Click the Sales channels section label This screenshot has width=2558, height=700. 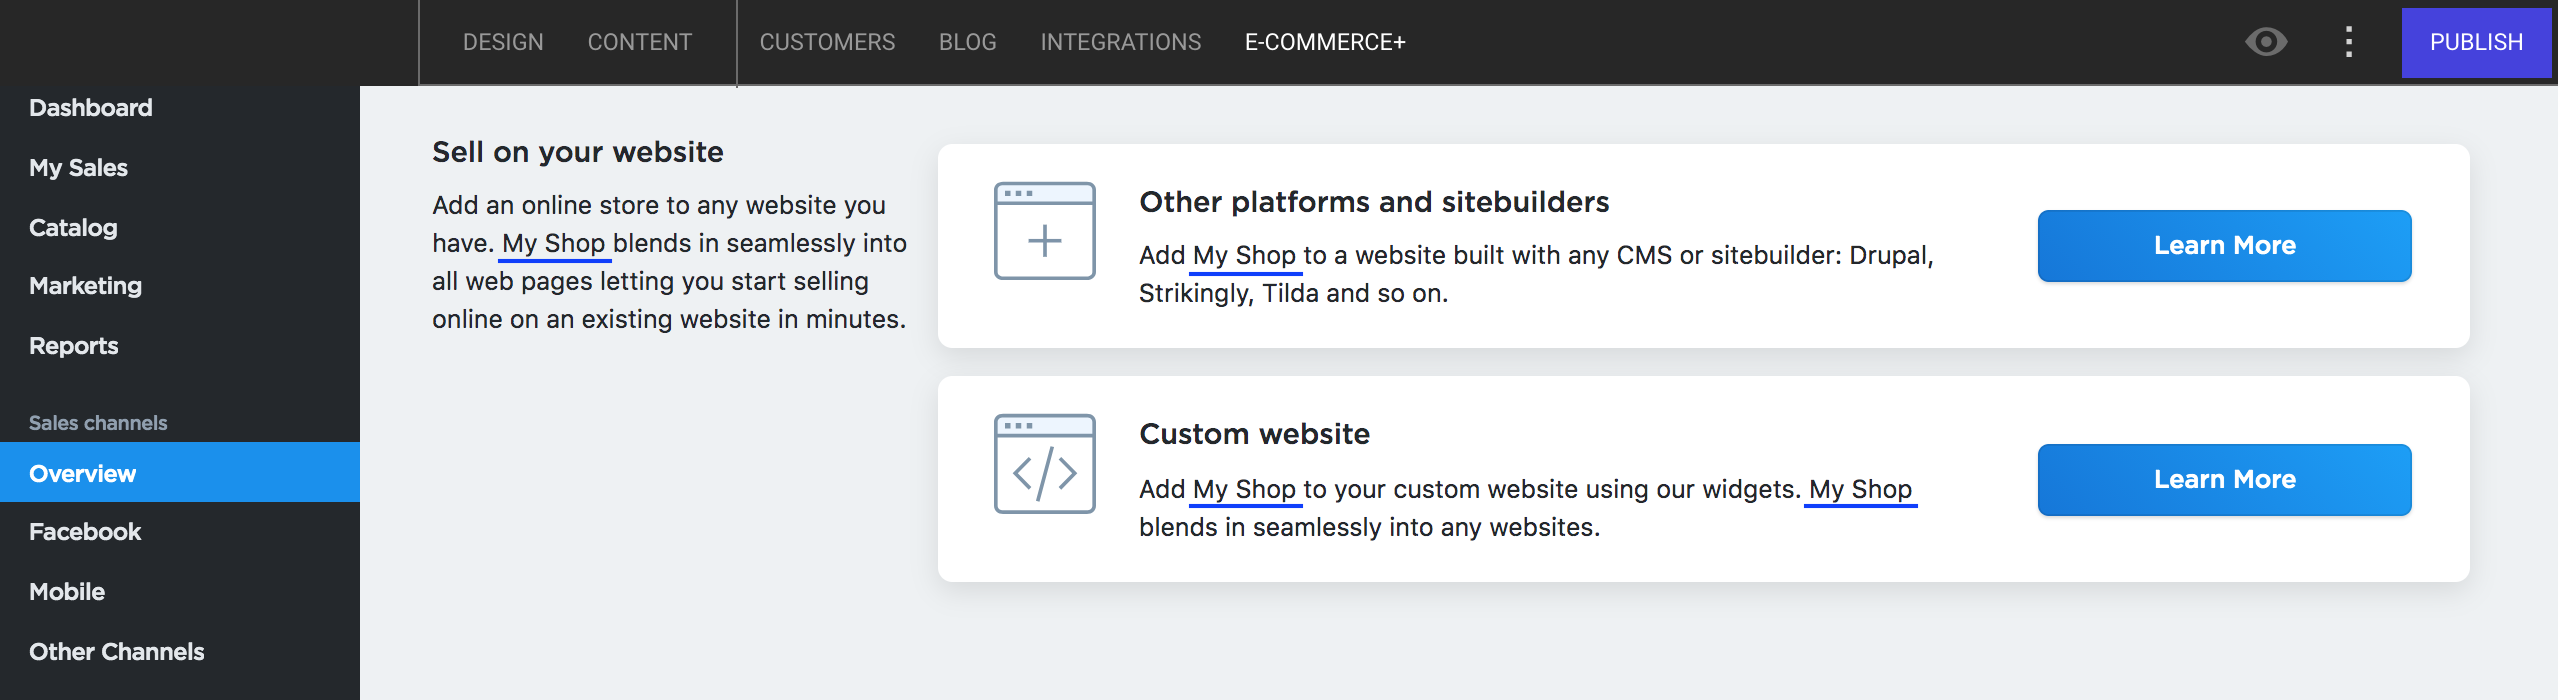pos(98,423)
